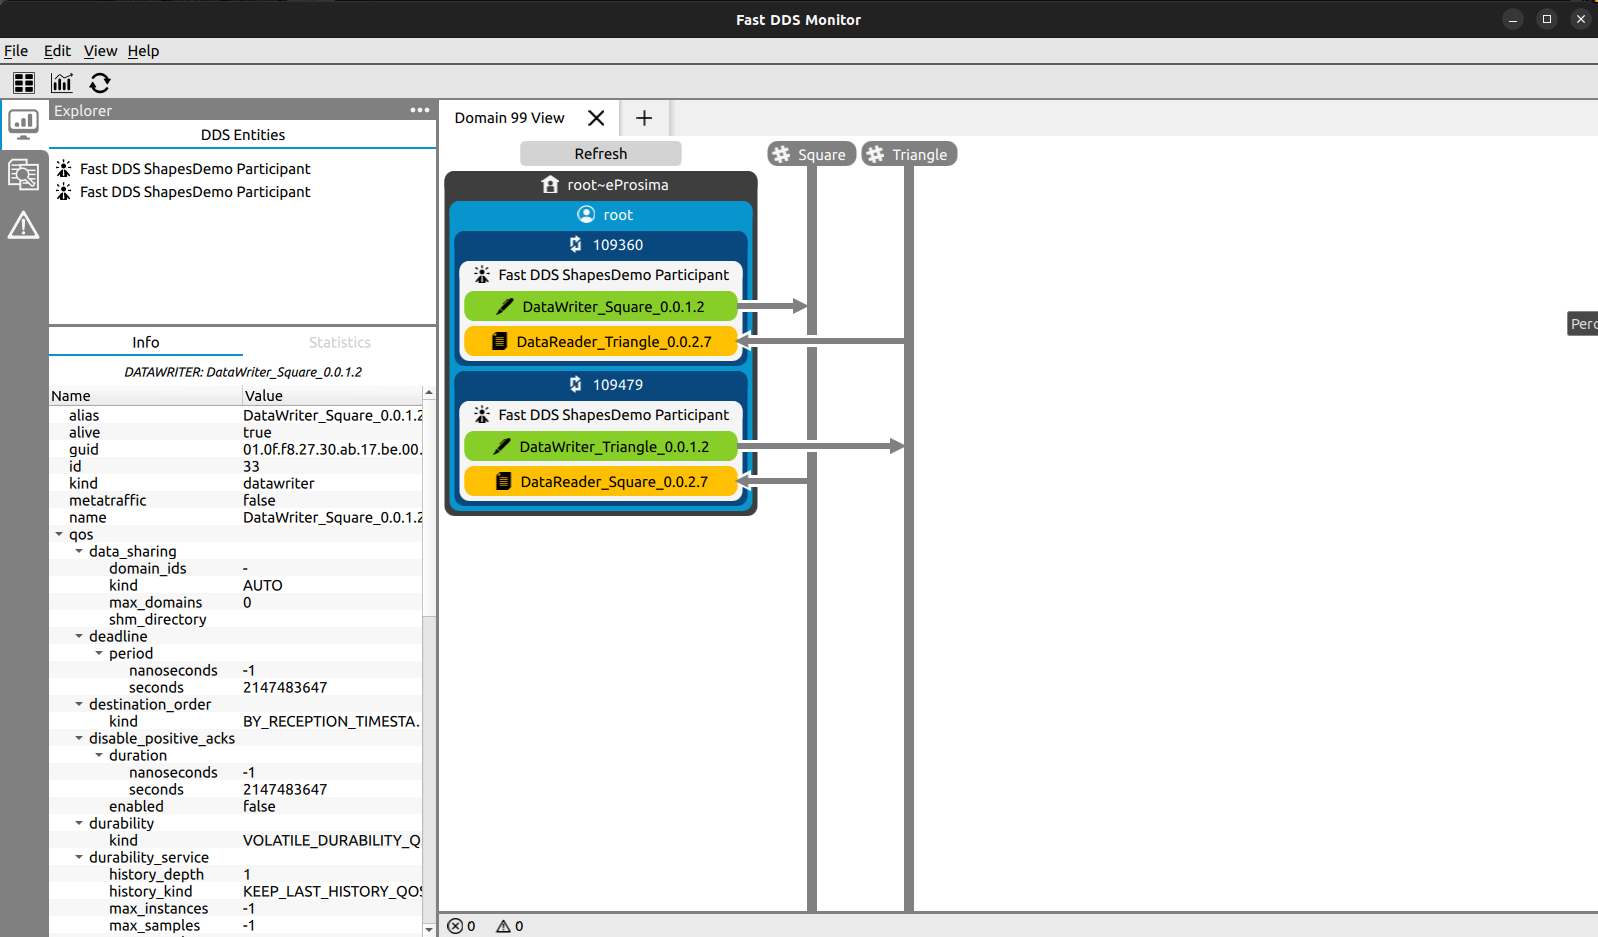Click the Value column header
Screen dimensions: 1598x937
point(333,396)
